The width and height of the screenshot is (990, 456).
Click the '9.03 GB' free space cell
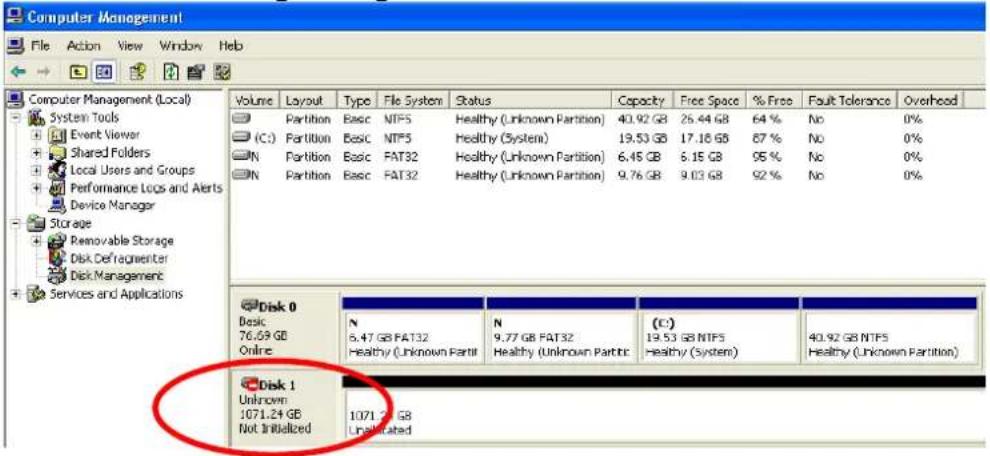pyautogui.click(x=700, y=174)
